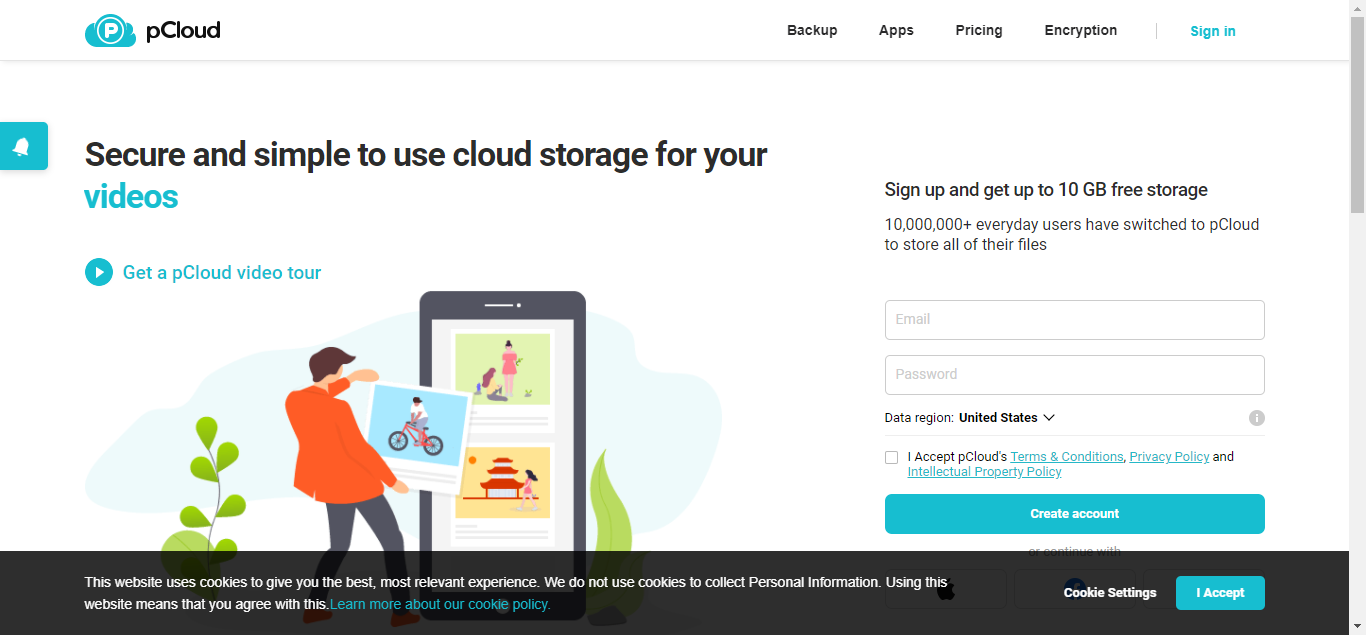Open the Backup menu item

pos(812,30)
